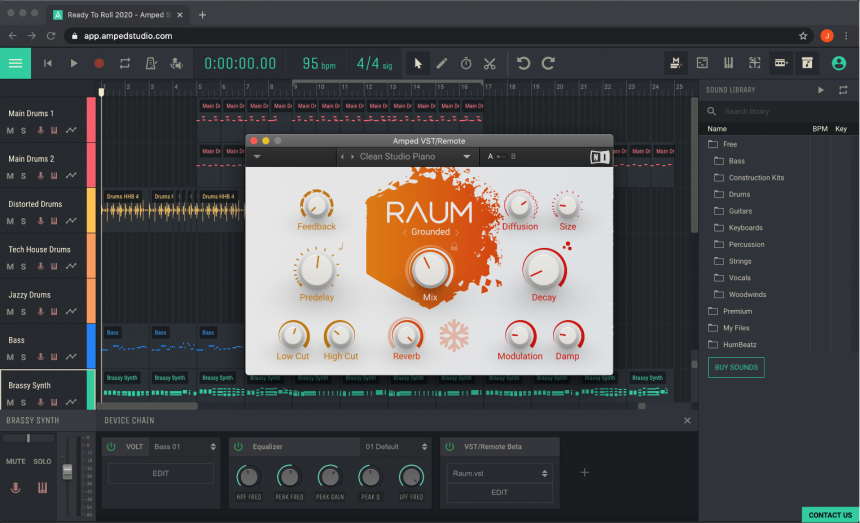This screenshot has height=523, width=860.
Task: Toggle the piano keyboard panel icon
Action: [x=728, y=63]
